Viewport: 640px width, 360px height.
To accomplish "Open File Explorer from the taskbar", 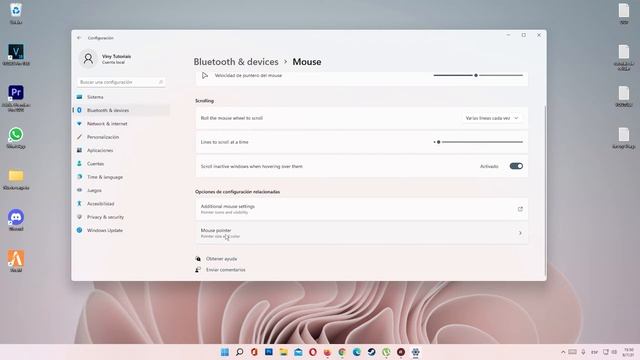I will coord(283,352).
